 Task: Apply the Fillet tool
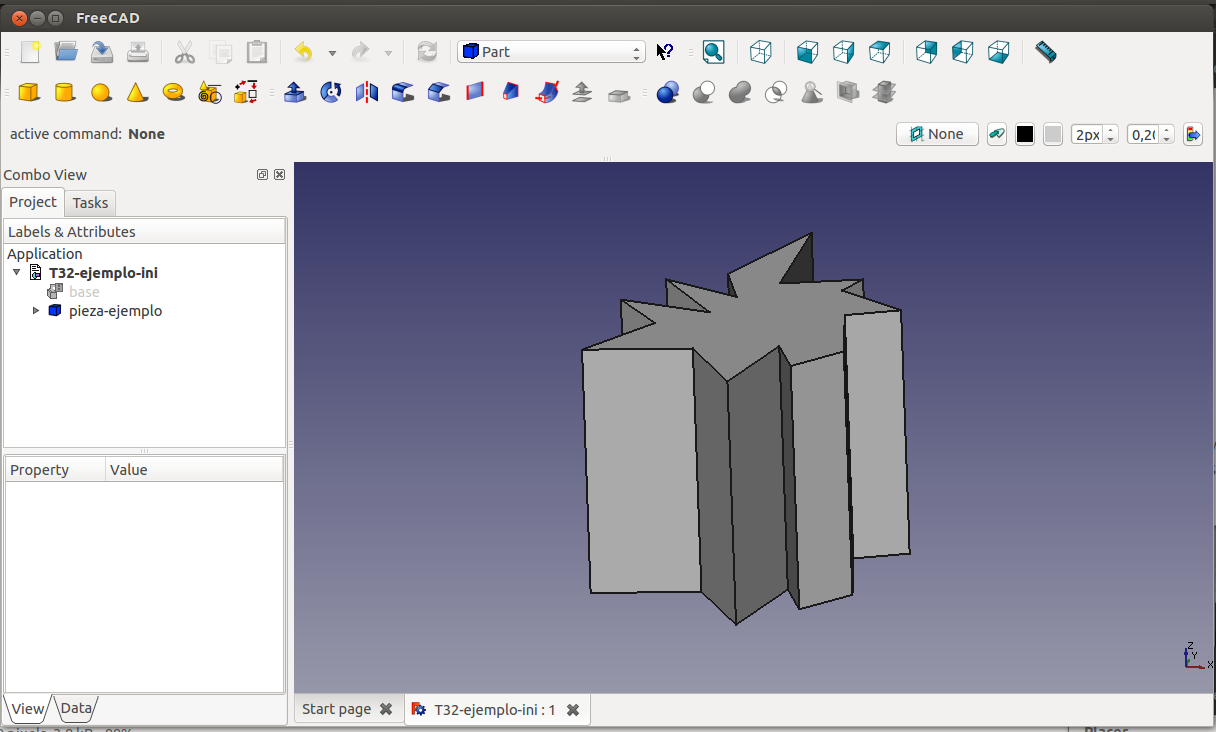(403, 93)
